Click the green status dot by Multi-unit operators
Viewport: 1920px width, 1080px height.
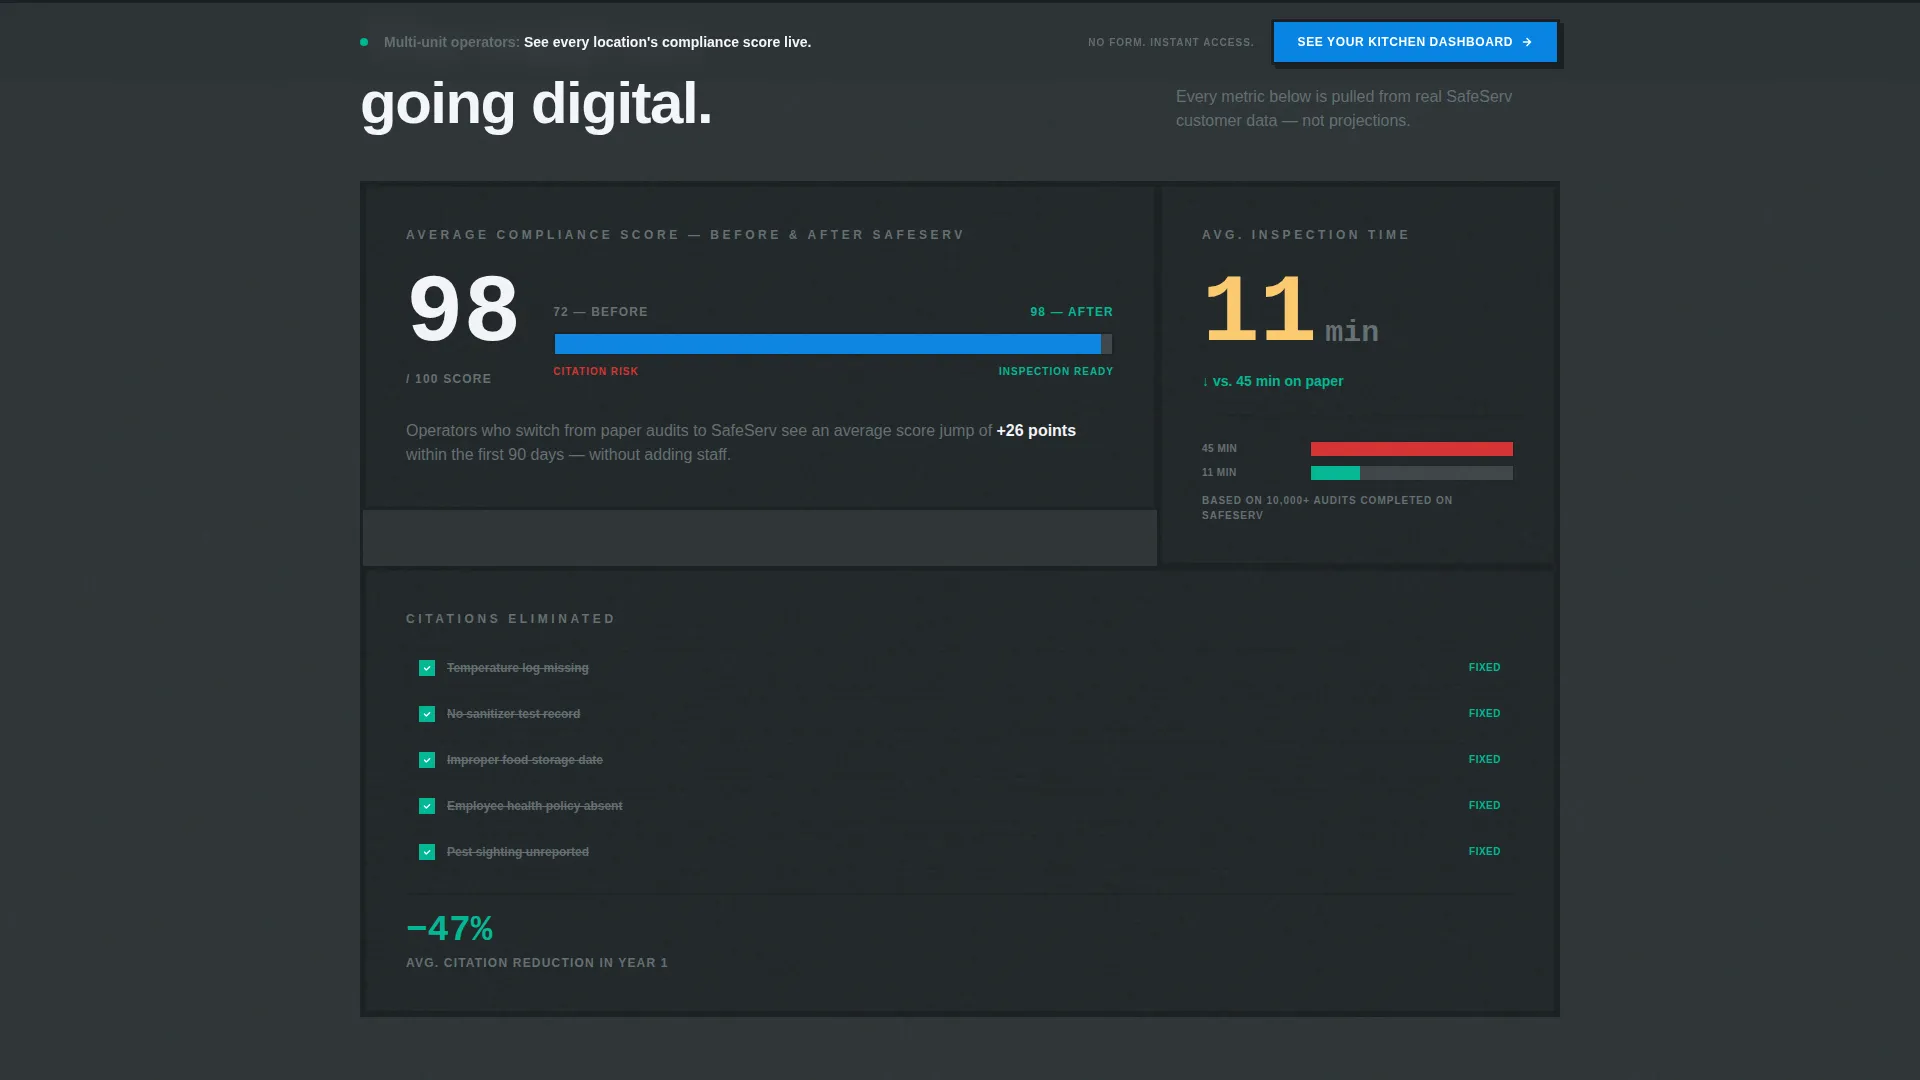(364, 42)
